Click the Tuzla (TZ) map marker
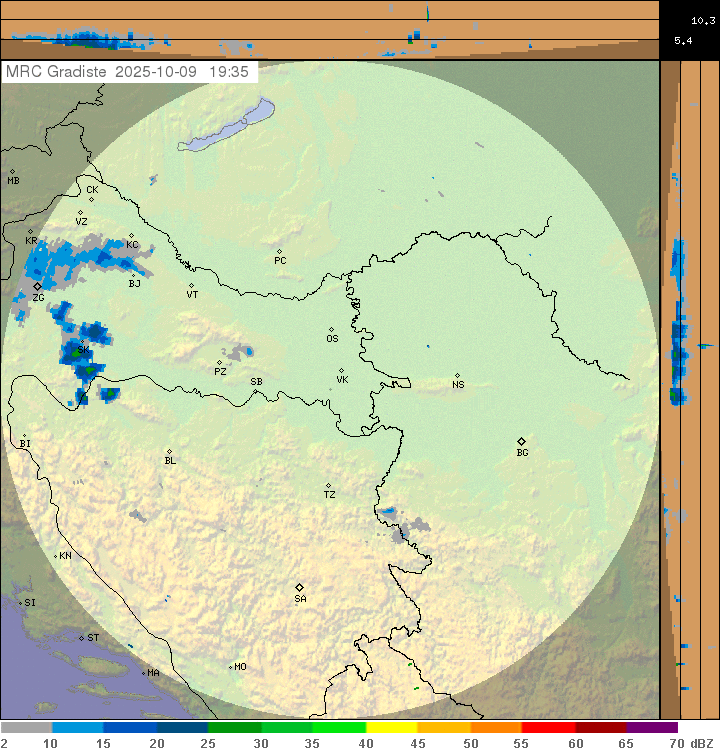Screen dimensions: 720x751 (x=328, y=486)
